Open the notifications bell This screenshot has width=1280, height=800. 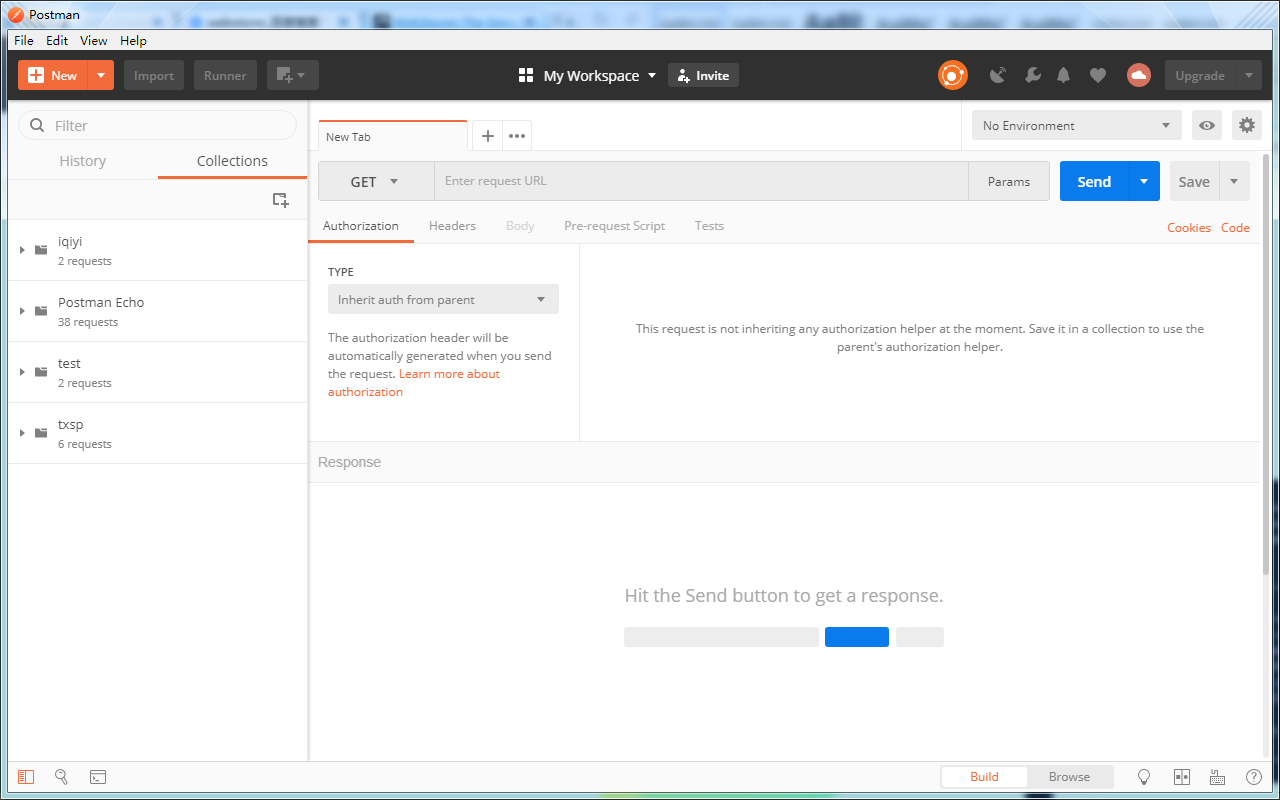coord(1064,75)
